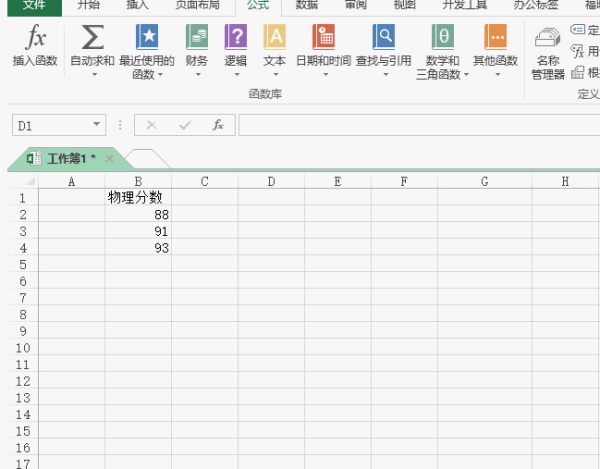The image size is (600, 469).
Task: Open the Recently Used functions star book
Action: (x=147, y=37)
